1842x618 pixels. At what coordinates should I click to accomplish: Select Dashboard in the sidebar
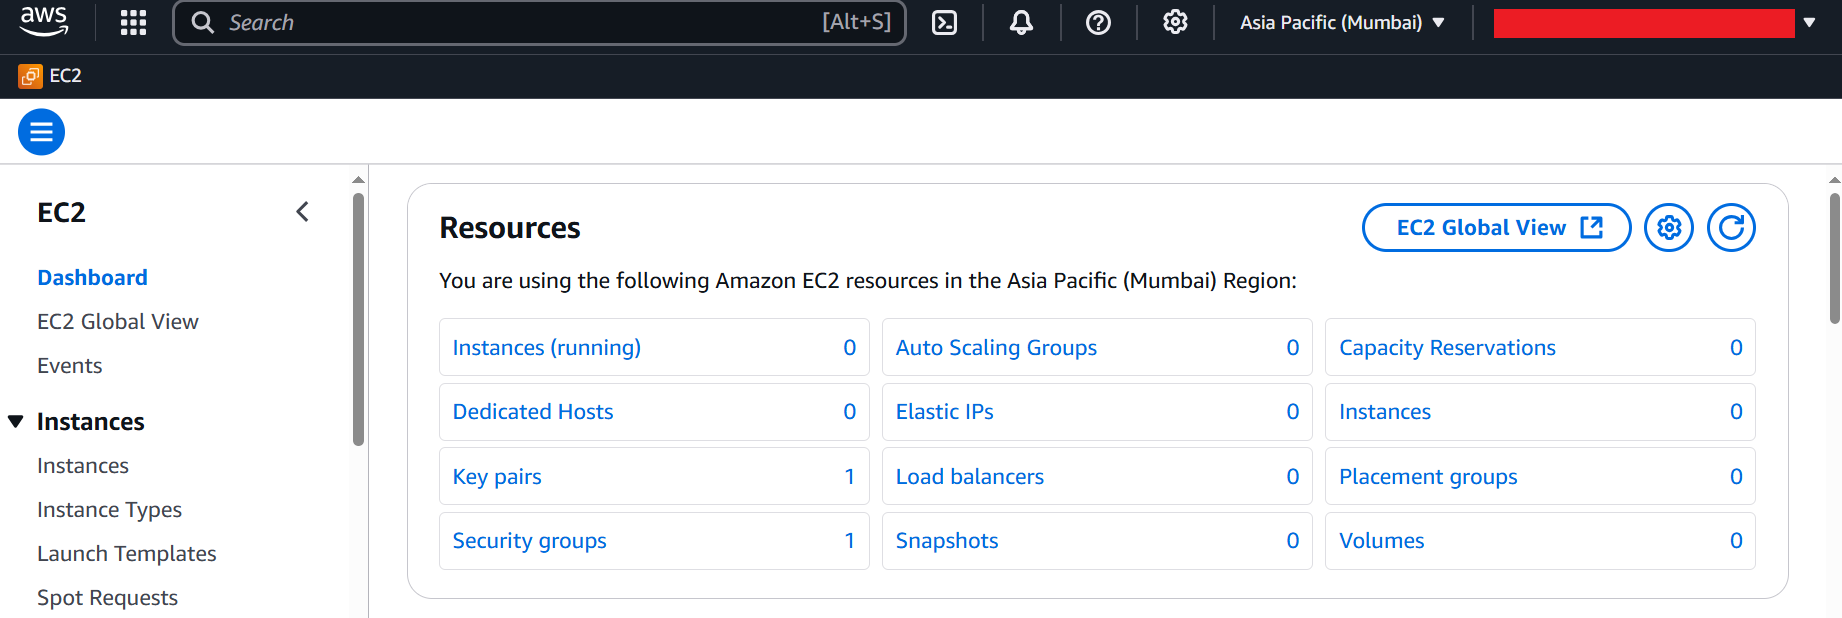coord(92,278)
